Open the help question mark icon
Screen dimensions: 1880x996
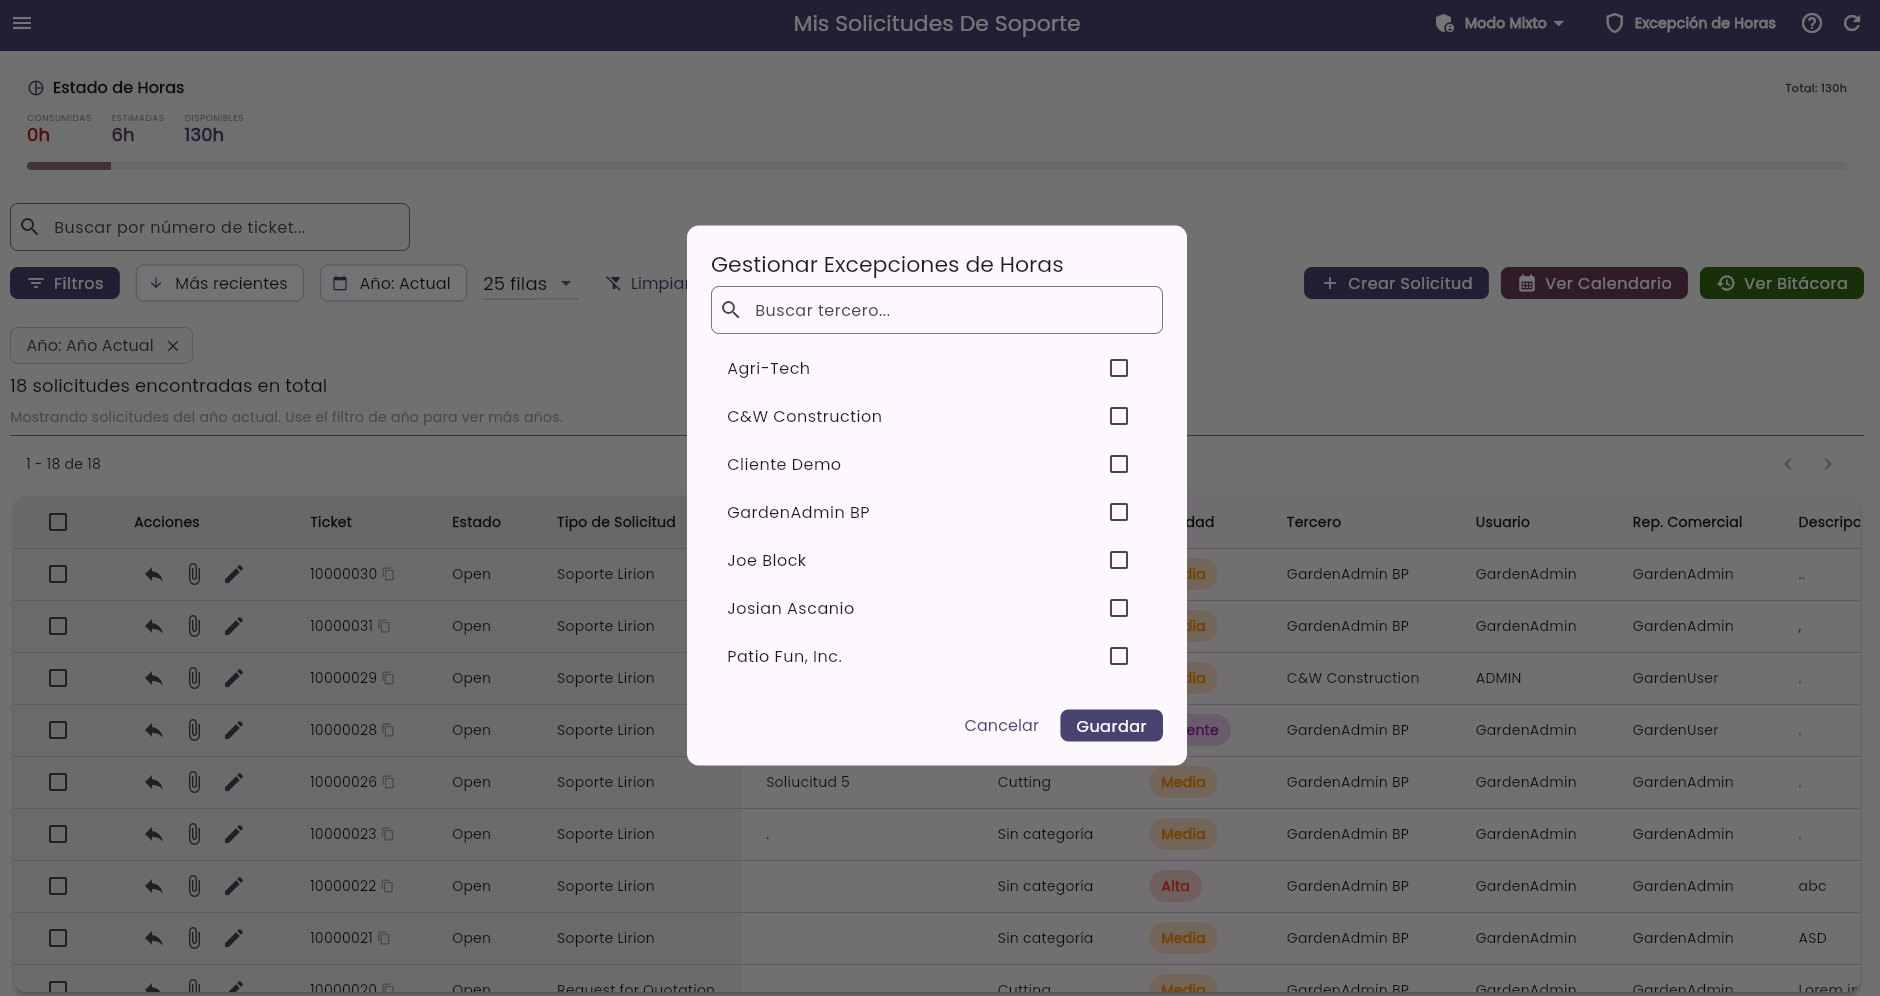[1811, 23]
